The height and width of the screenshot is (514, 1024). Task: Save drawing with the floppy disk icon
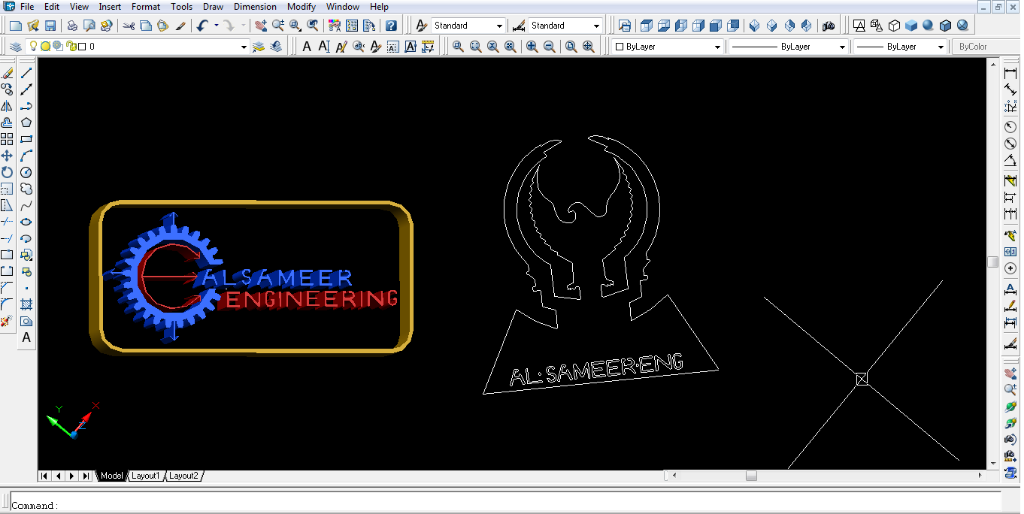coord(50,25)
